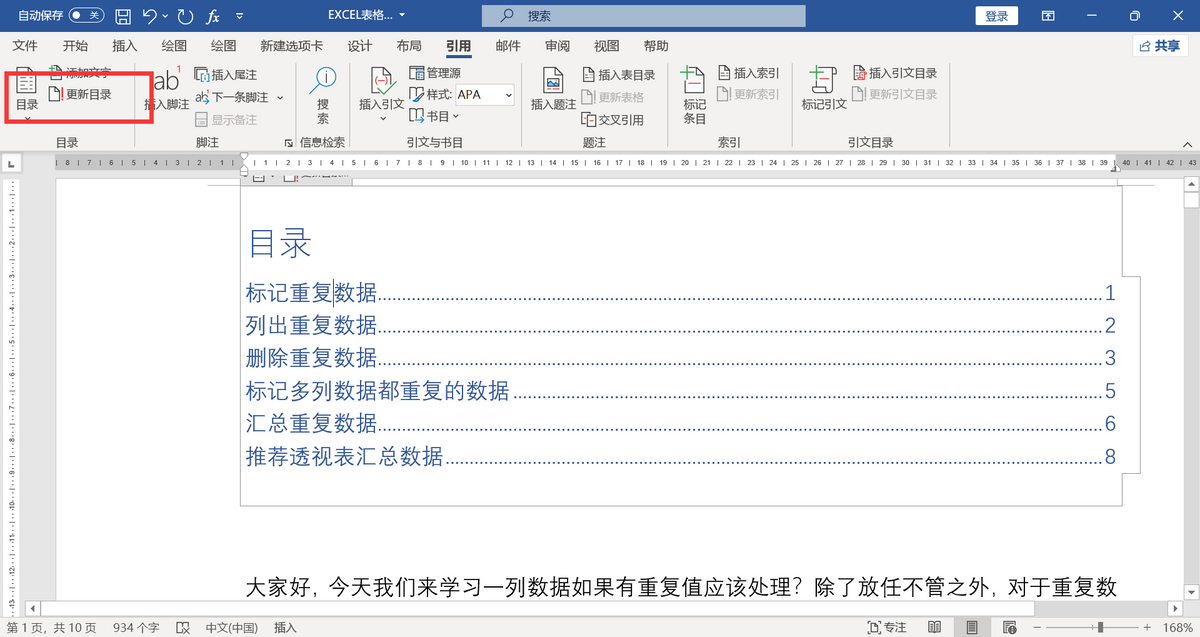Click Insert Table of Authorities icon
The height and width of the screenshot is (637, 1200).
click(x=895, y=73)
